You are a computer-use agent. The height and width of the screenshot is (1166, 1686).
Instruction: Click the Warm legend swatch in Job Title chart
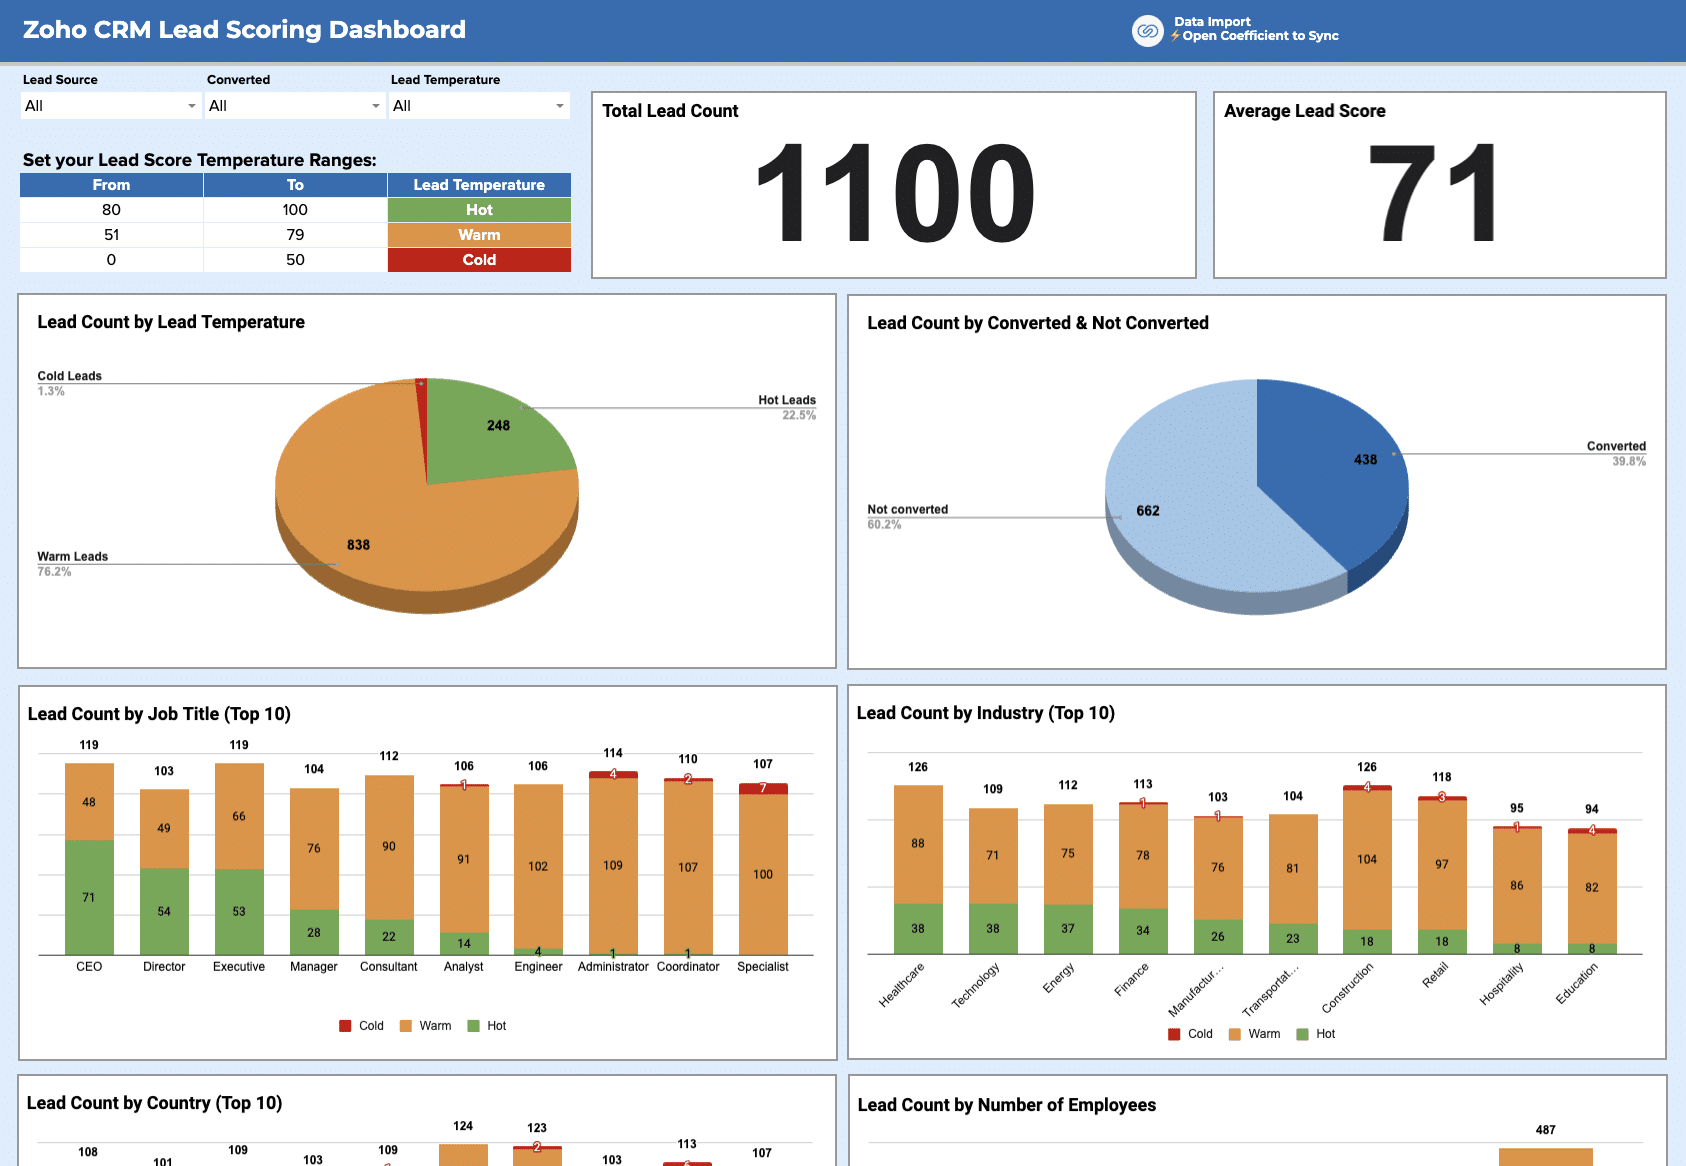[406, 1026]
